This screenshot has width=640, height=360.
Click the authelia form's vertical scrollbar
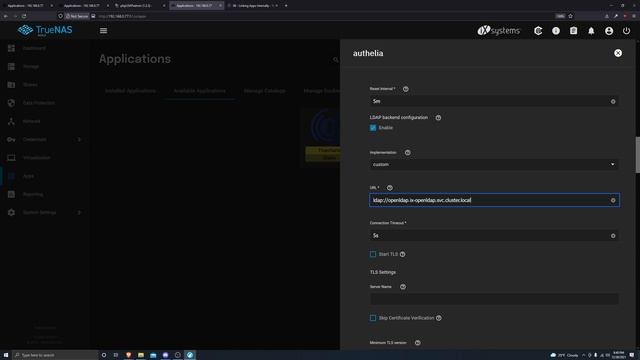(x=638, y=155)
